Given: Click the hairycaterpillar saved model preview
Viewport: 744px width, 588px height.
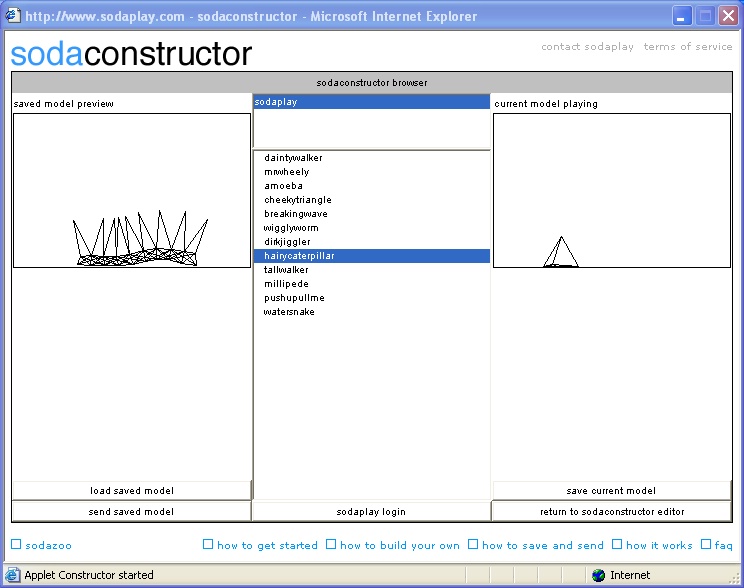Looking at the screenshot, I should click(x=132, y=190).
